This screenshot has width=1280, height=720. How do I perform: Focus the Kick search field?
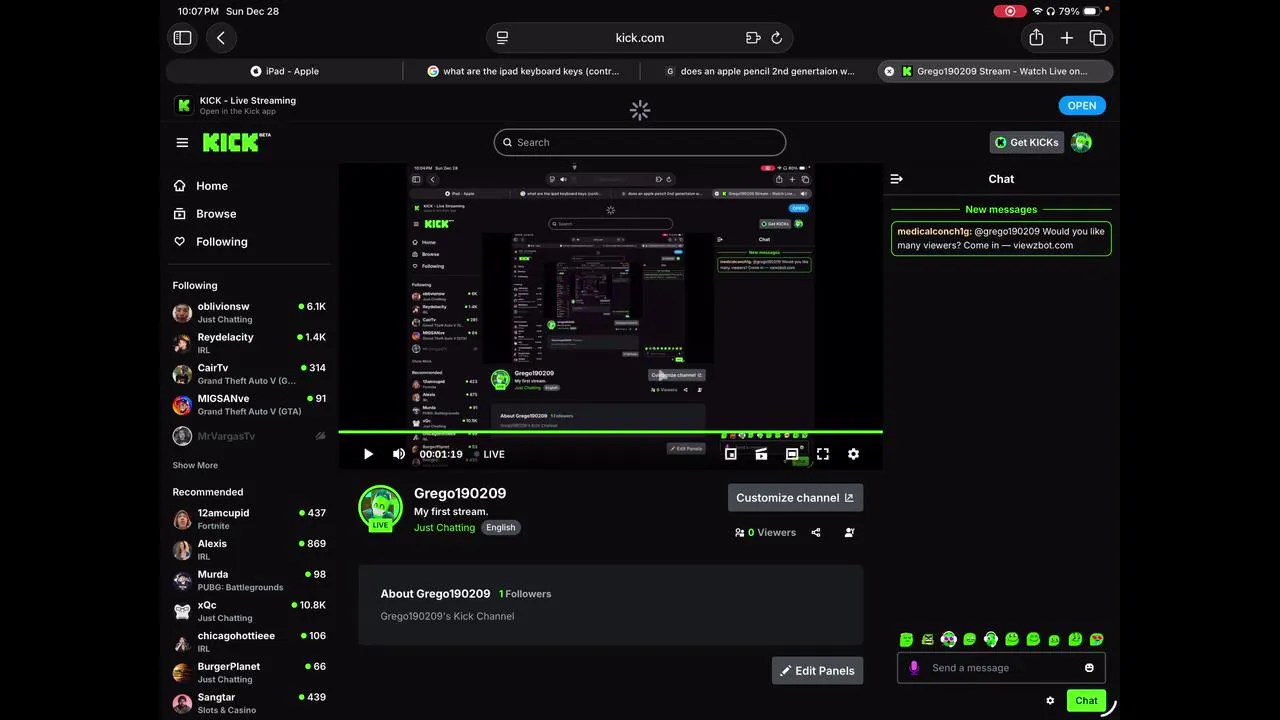640,142
